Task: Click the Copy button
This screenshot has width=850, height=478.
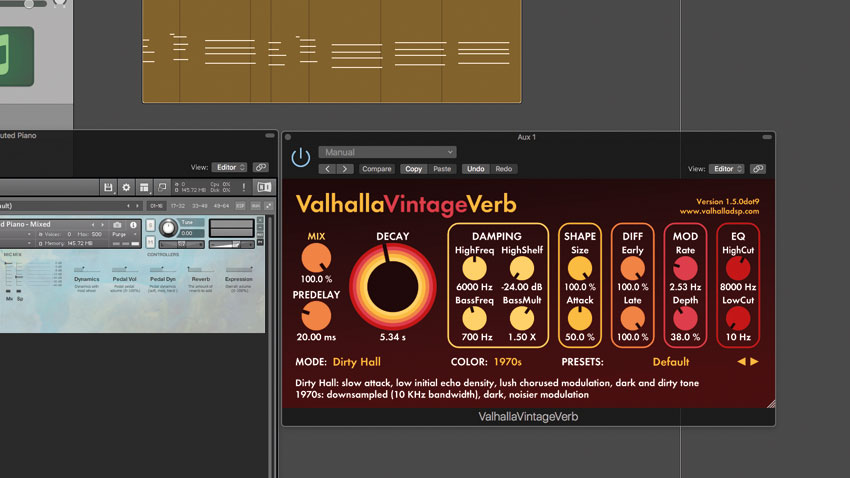Action: pyautogui.click(x=414, y=169)
